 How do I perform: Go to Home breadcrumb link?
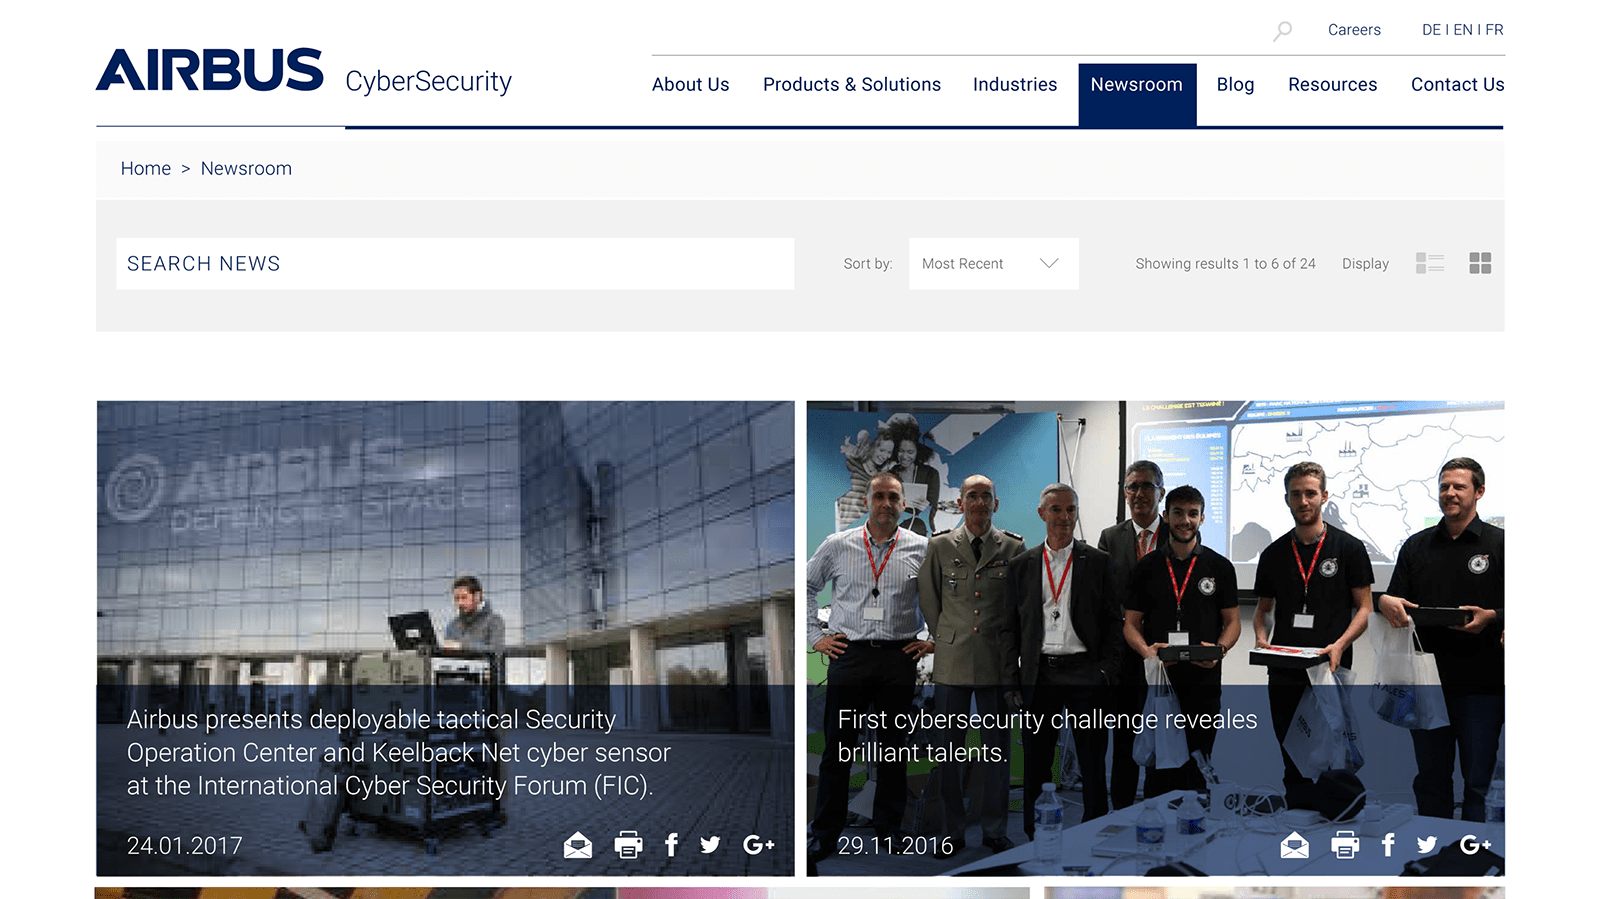(x=146, y=169)
